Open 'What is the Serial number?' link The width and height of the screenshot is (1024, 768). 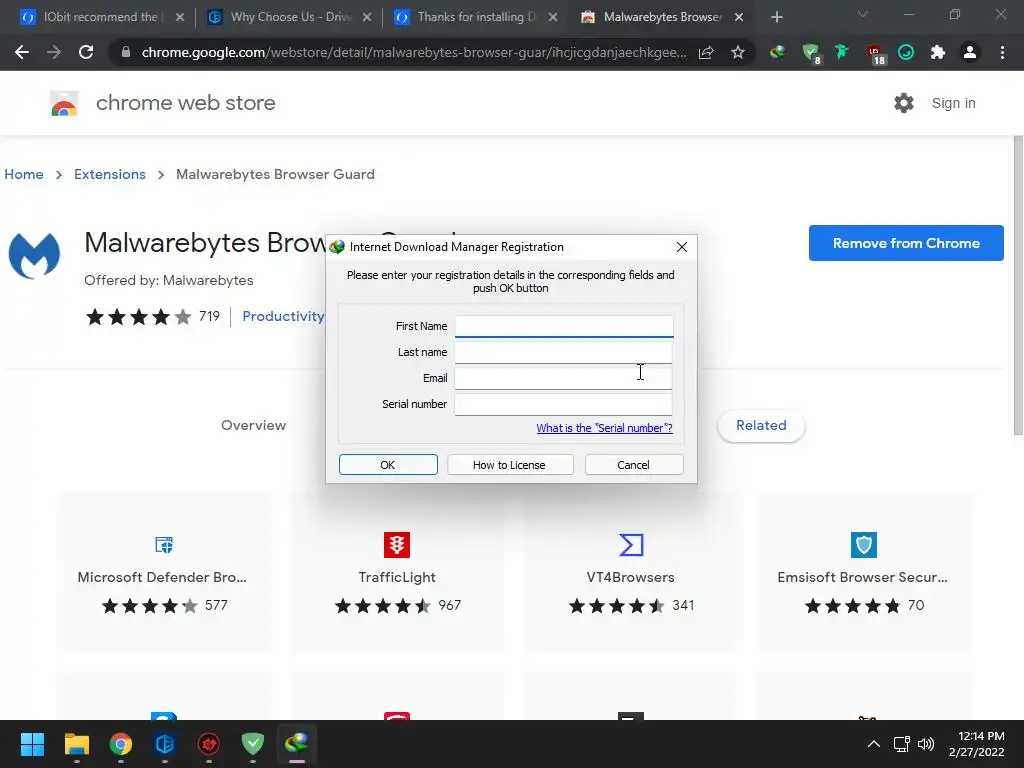604,428
